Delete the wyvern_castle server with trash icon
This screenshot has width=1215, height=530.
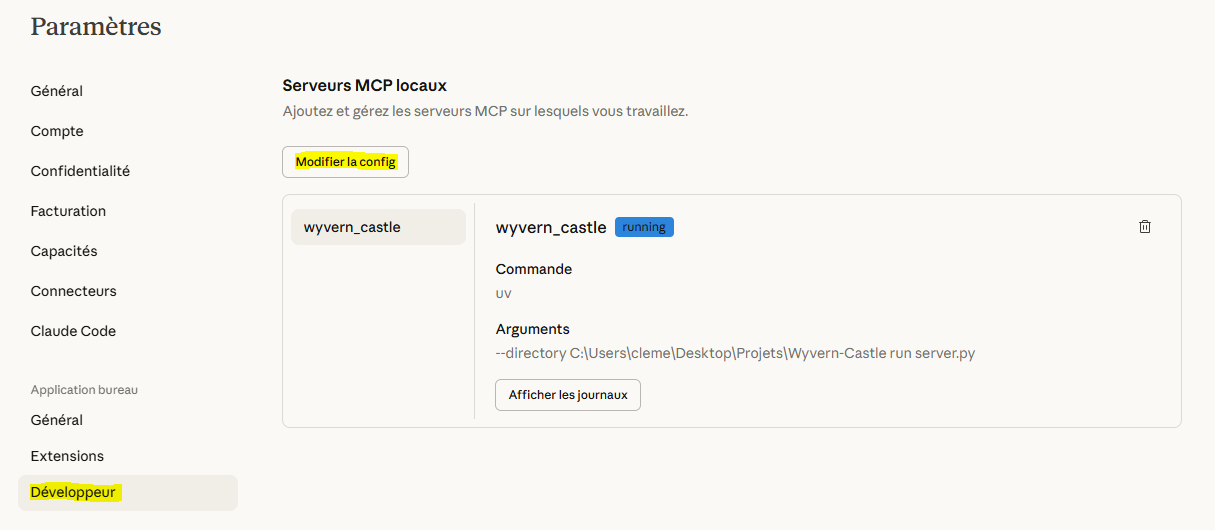(1145, 227)
